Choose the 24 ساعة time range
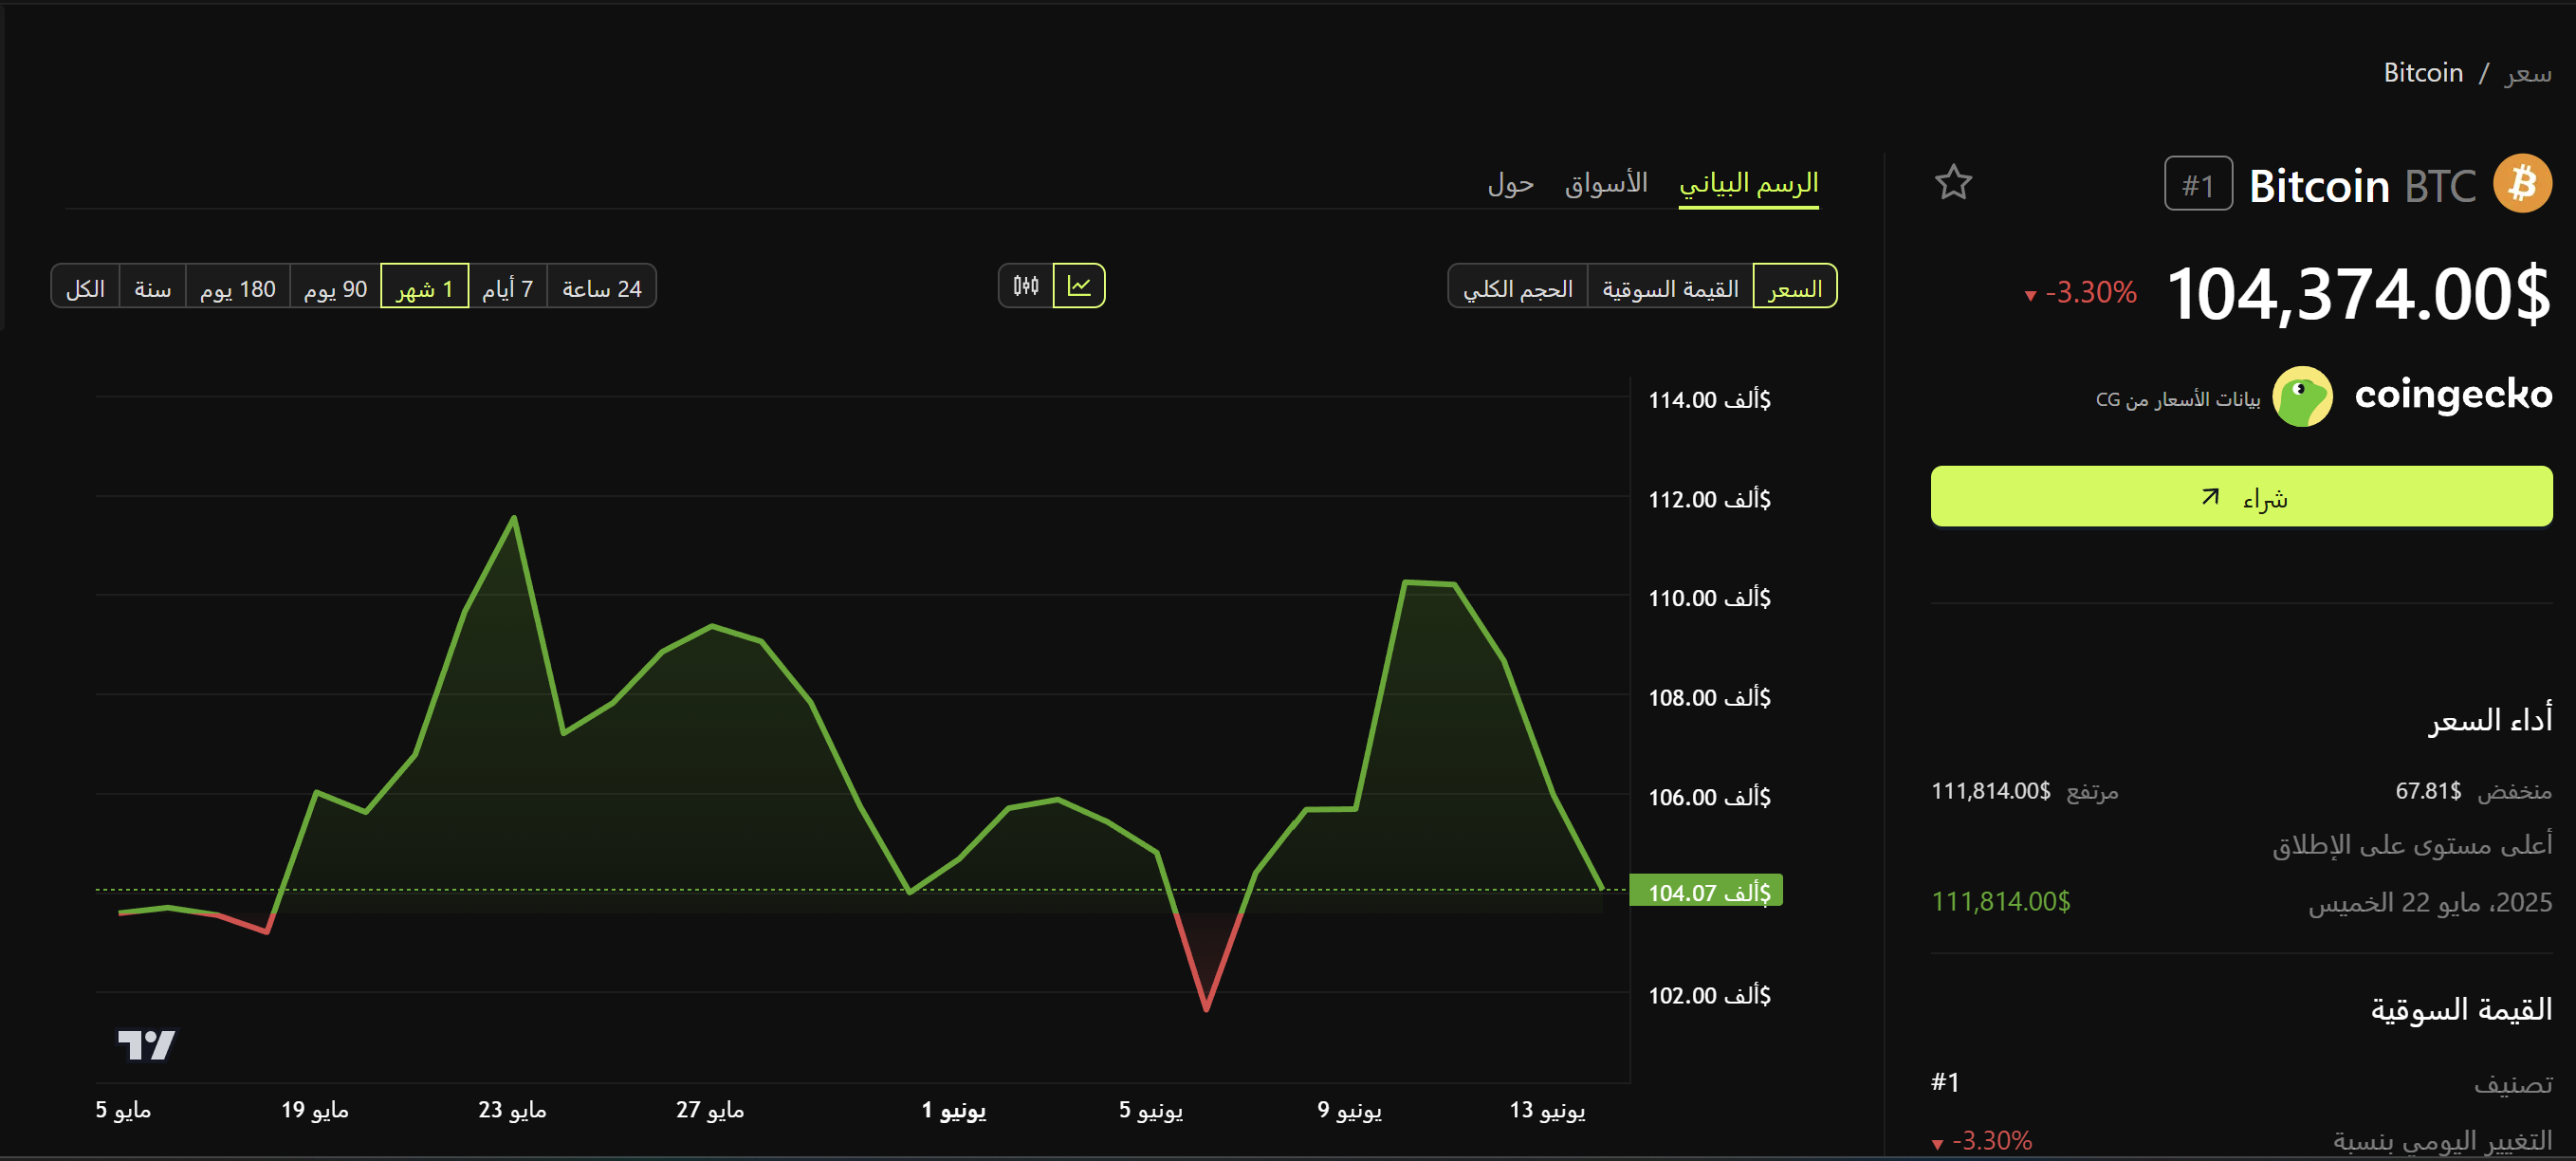This screenshot has height=1161, width=2576. [x=601, y=289]
